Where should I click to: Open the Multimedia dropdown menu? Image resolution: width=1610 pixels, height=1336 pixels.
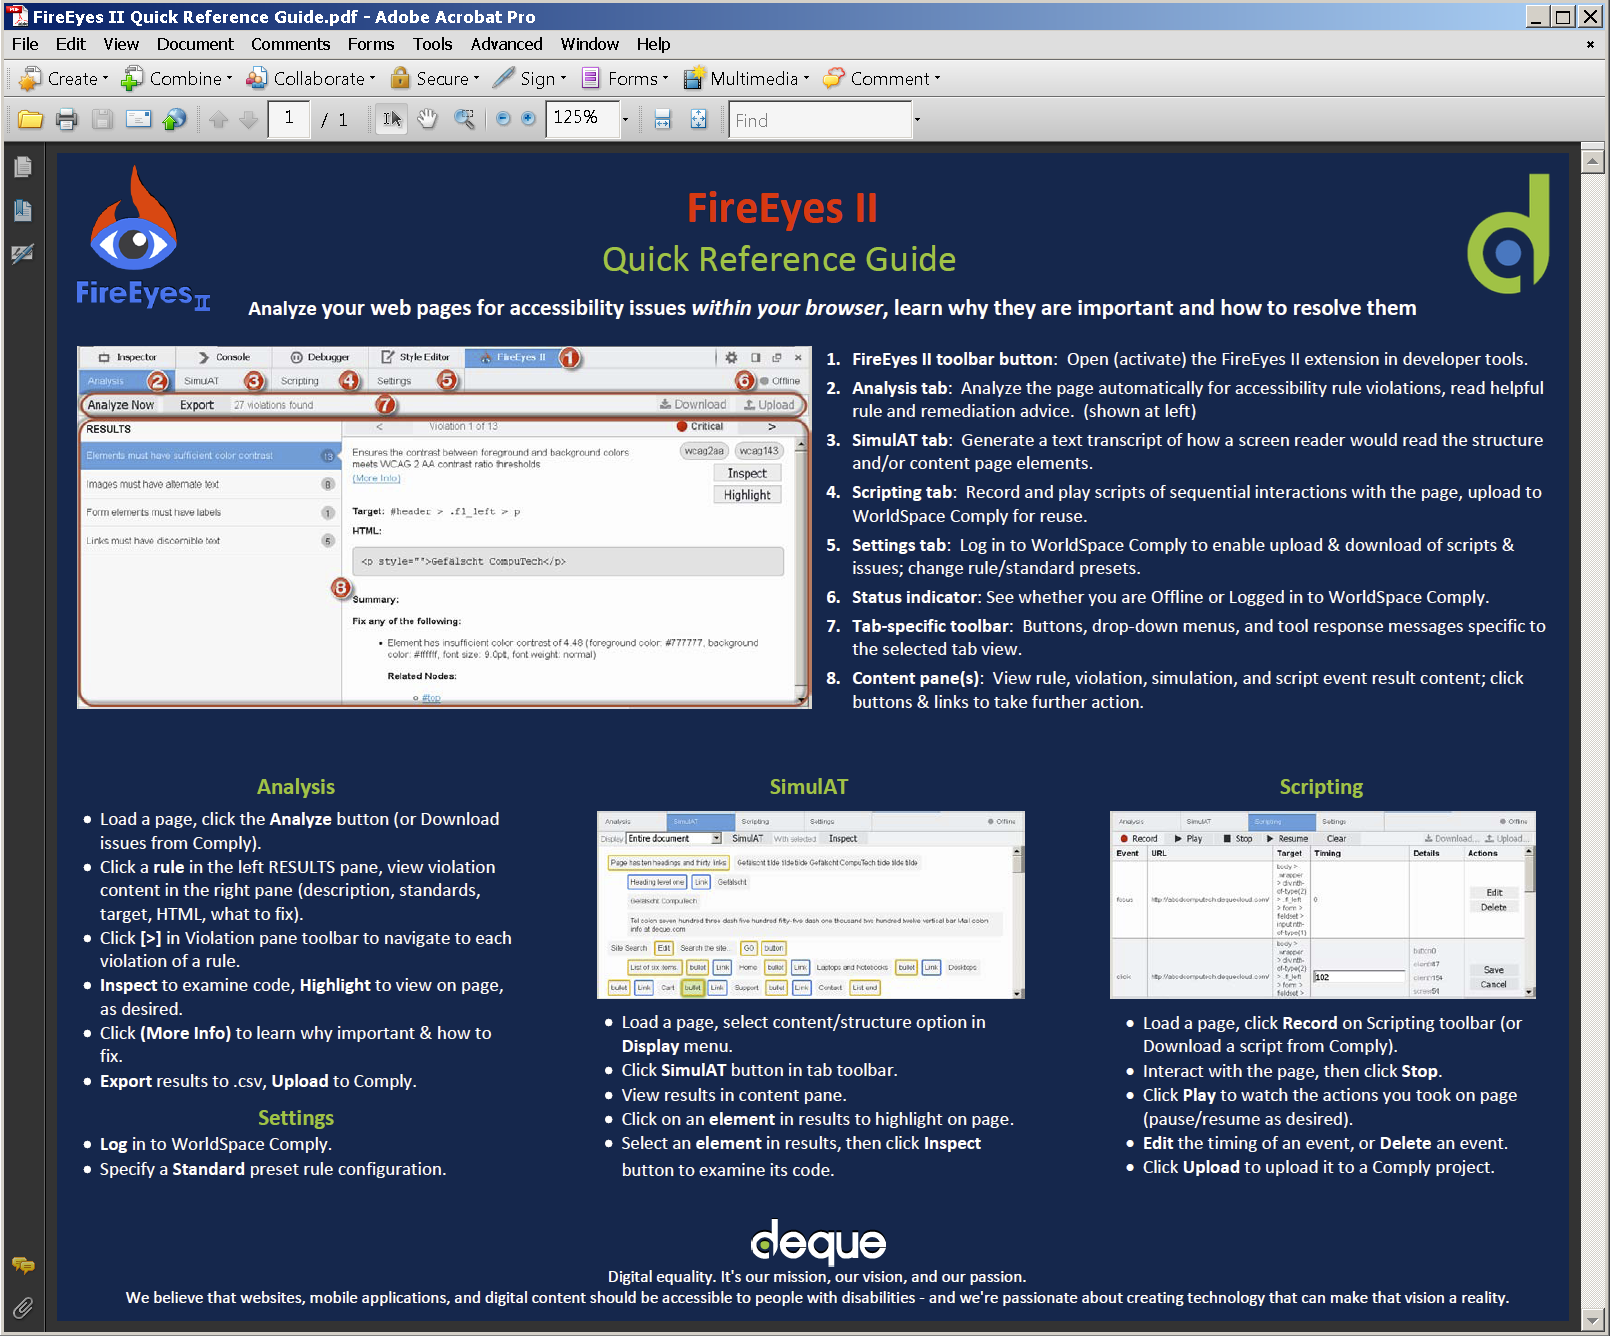(x=746, y=78)
